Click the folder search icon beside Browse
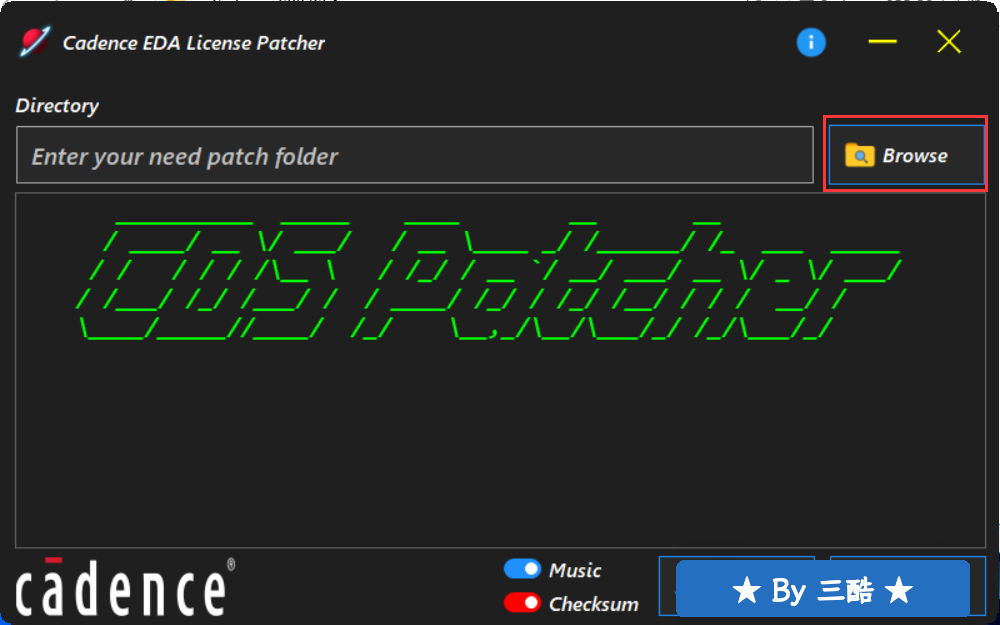 coord(860,155)
